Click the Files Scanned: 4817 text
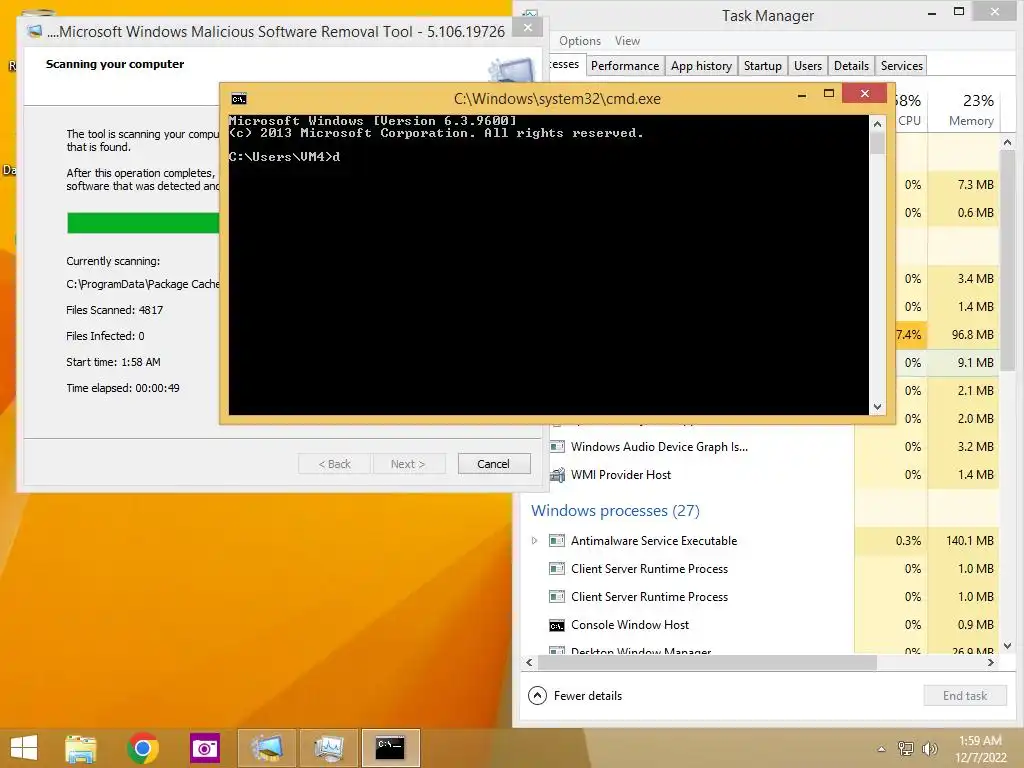Image resolution: width=1024 pixels, height=768 pixels. pyautogui.click(x=114, y=310)
